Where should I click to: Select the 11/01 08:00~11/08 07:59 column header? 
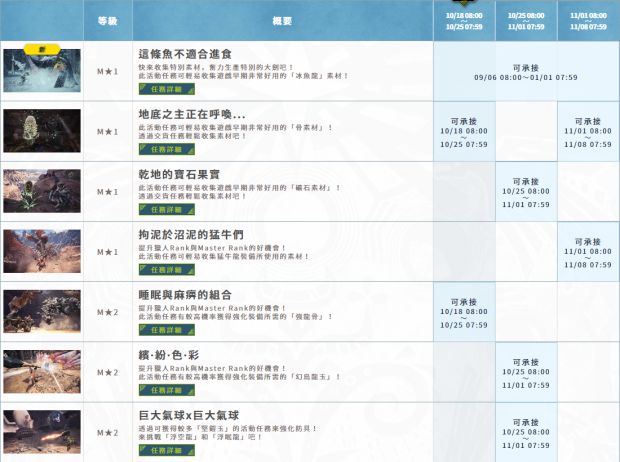tap(588, 21)
